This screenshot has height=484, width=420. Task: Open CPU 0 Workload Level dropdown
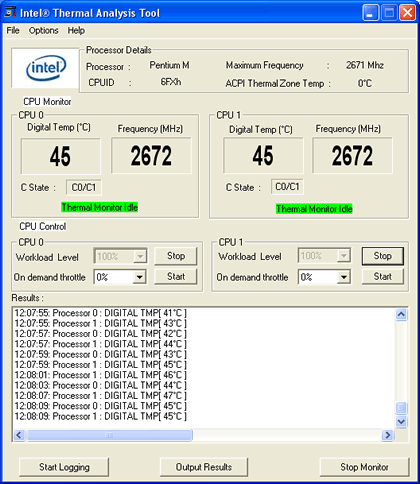point(140,256)
